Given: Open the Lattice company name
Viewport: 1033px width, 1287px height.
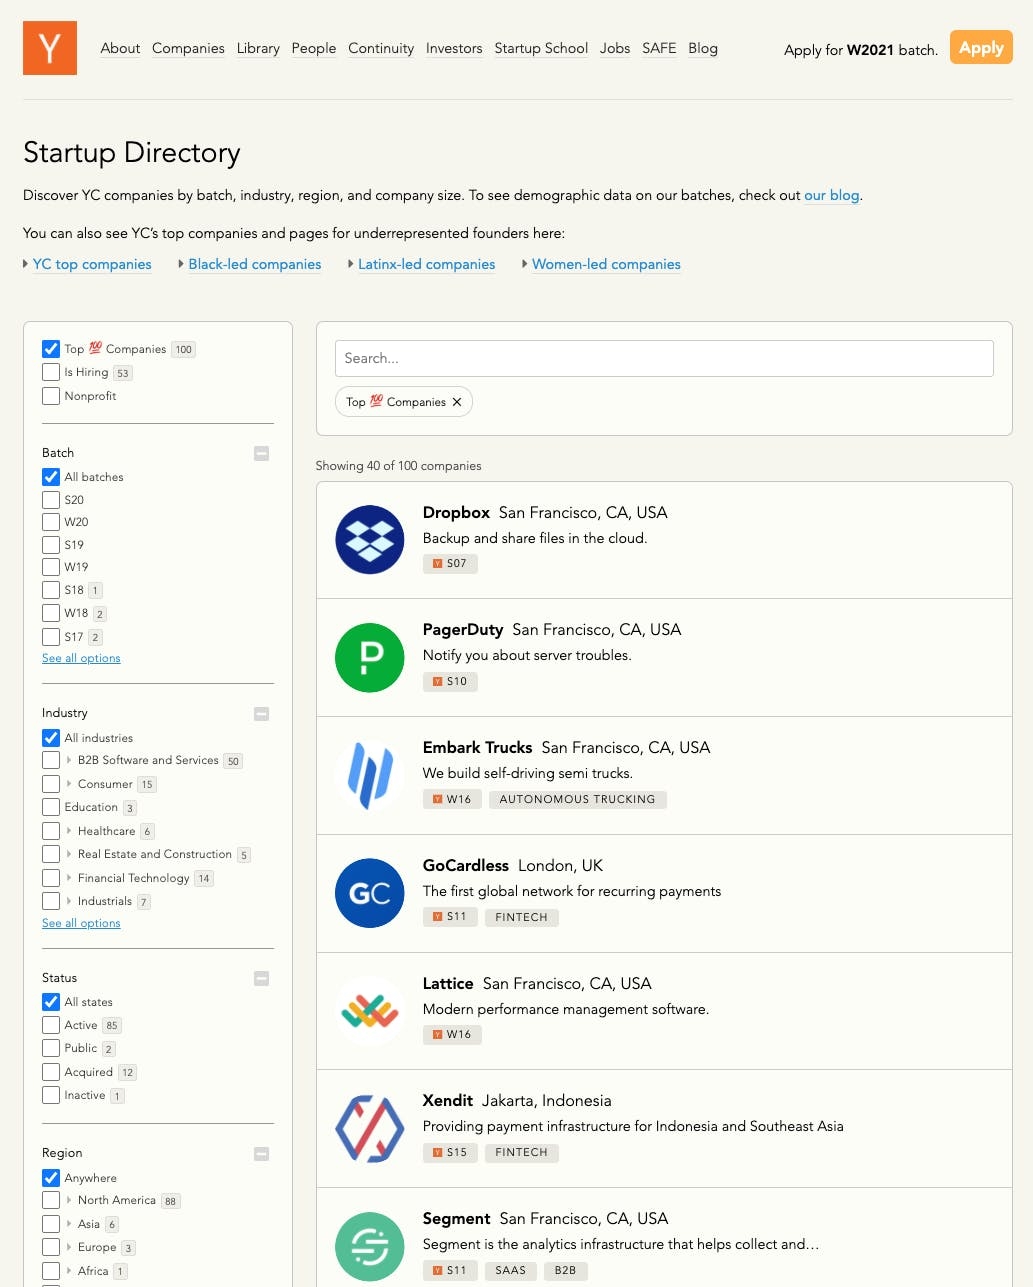Looking at the screenshot, I should (448, 983).
